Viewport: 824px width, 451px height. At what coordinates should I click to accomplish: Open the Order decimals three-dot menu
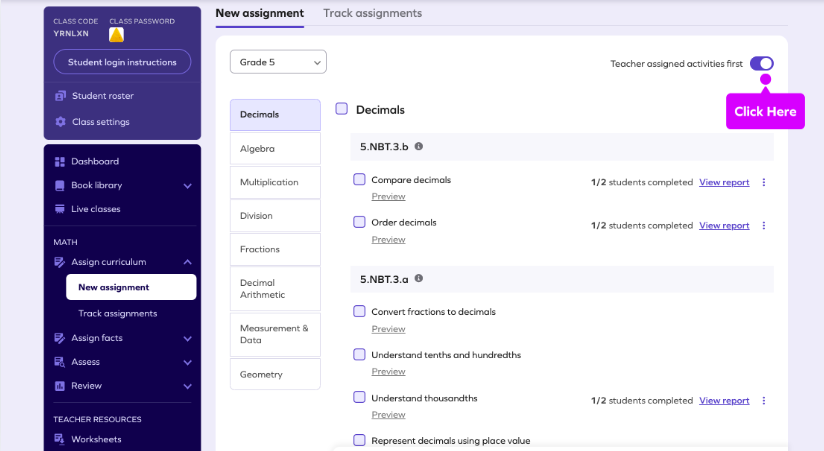coord(764,225)
